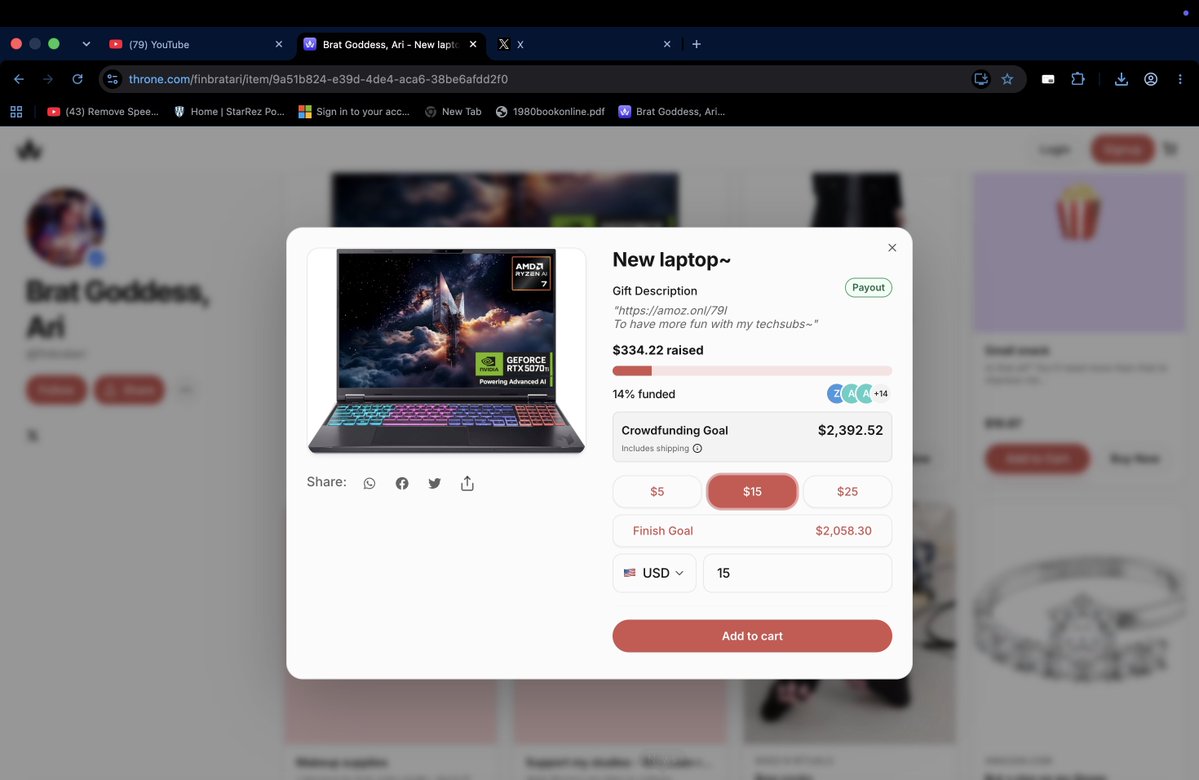Close the YouTube tab

click(x=278, y=44)
